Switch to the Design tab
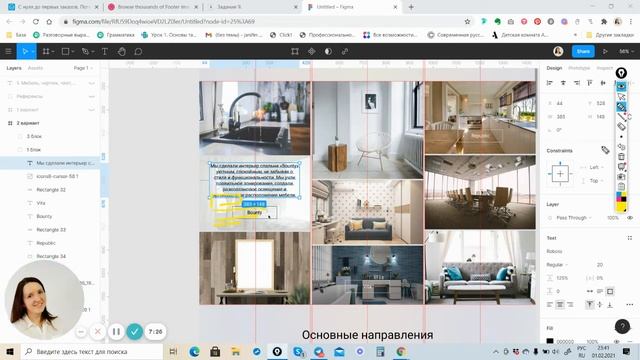Viewport: 640px width, 360px height. coord(554,68)
